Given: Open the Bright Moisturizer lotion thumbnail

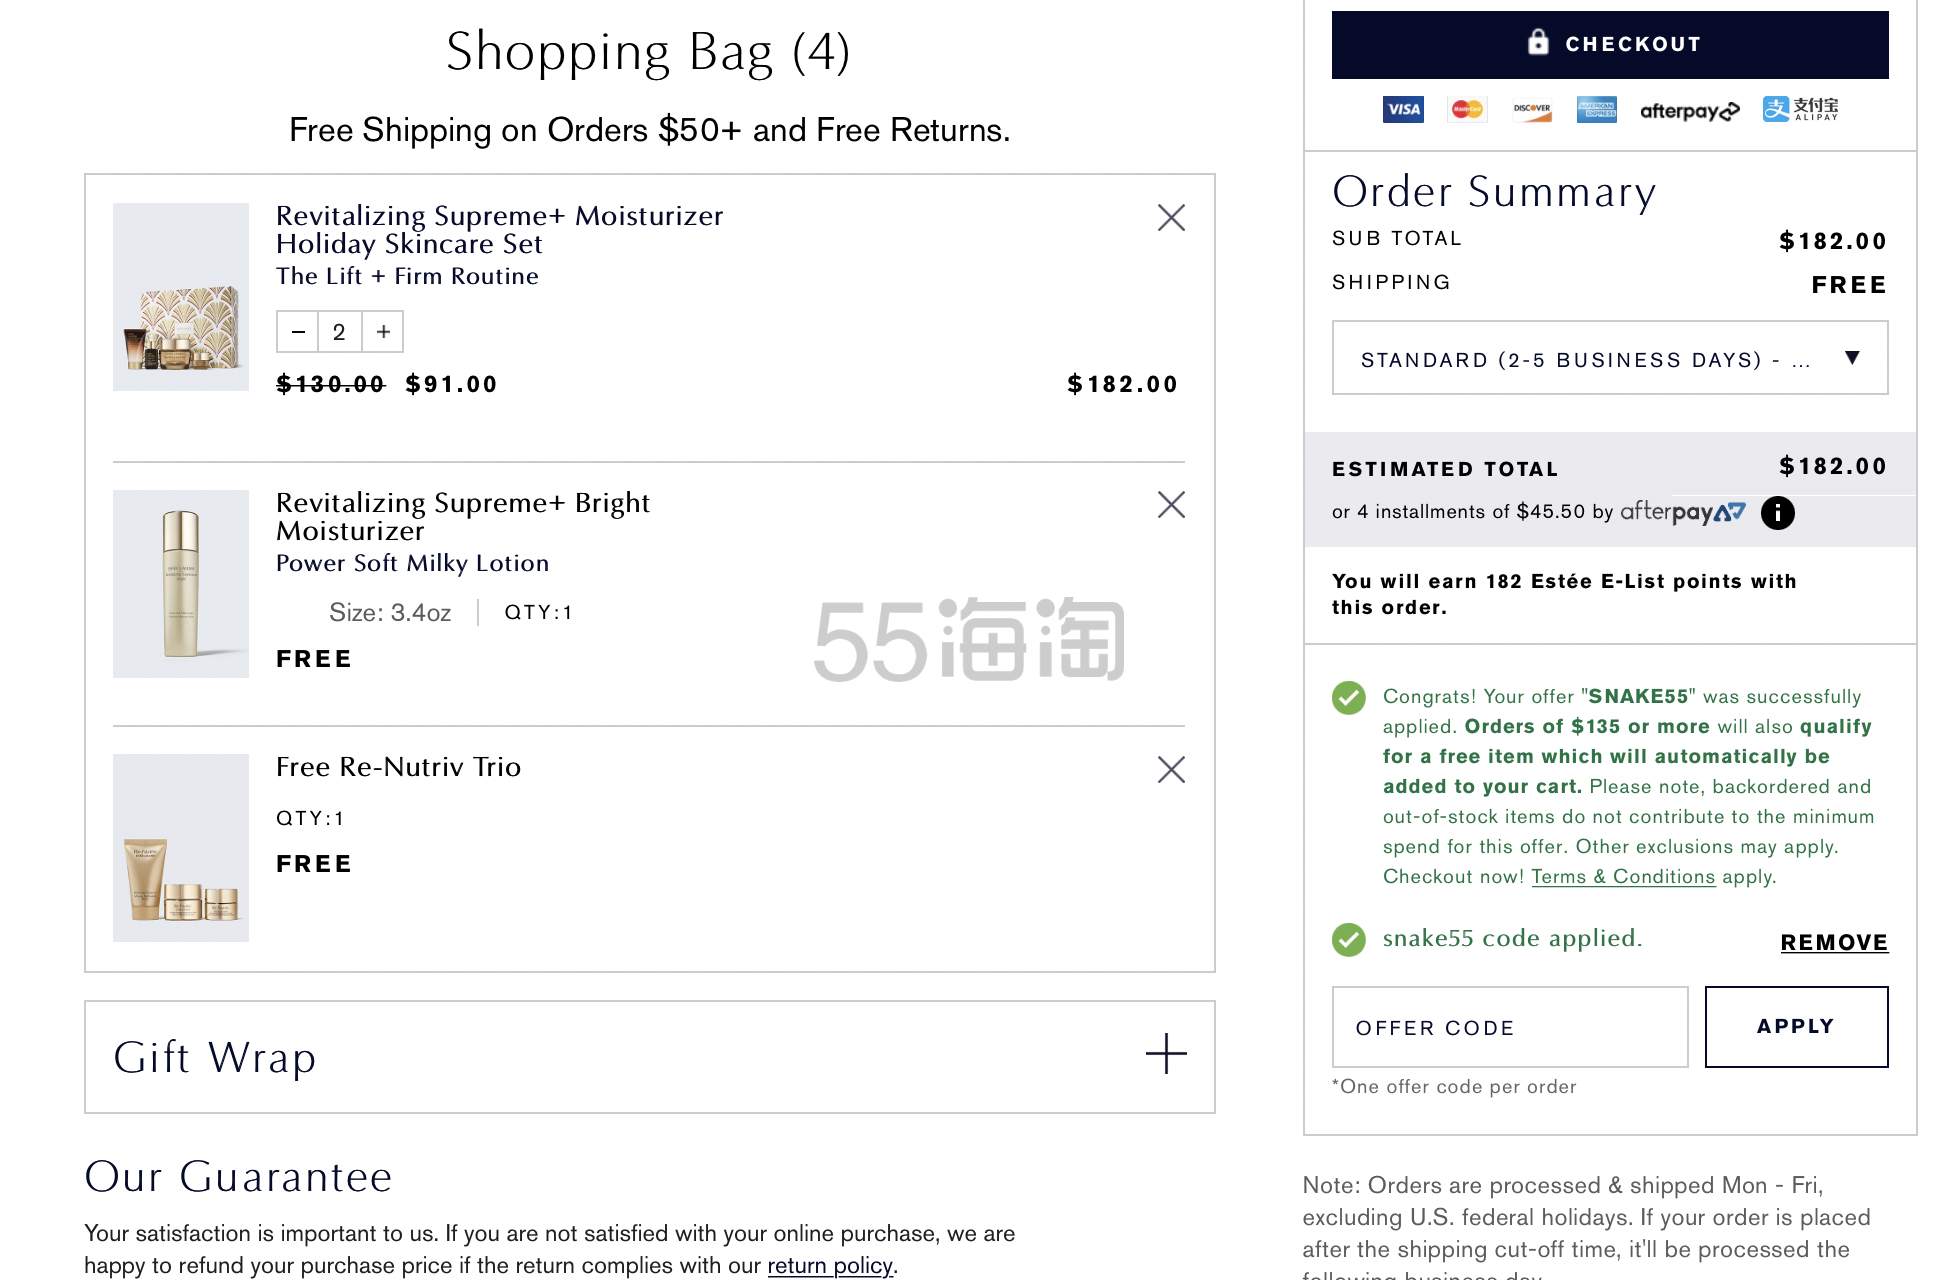Looking at the screenshot, I should pos(181,584).
